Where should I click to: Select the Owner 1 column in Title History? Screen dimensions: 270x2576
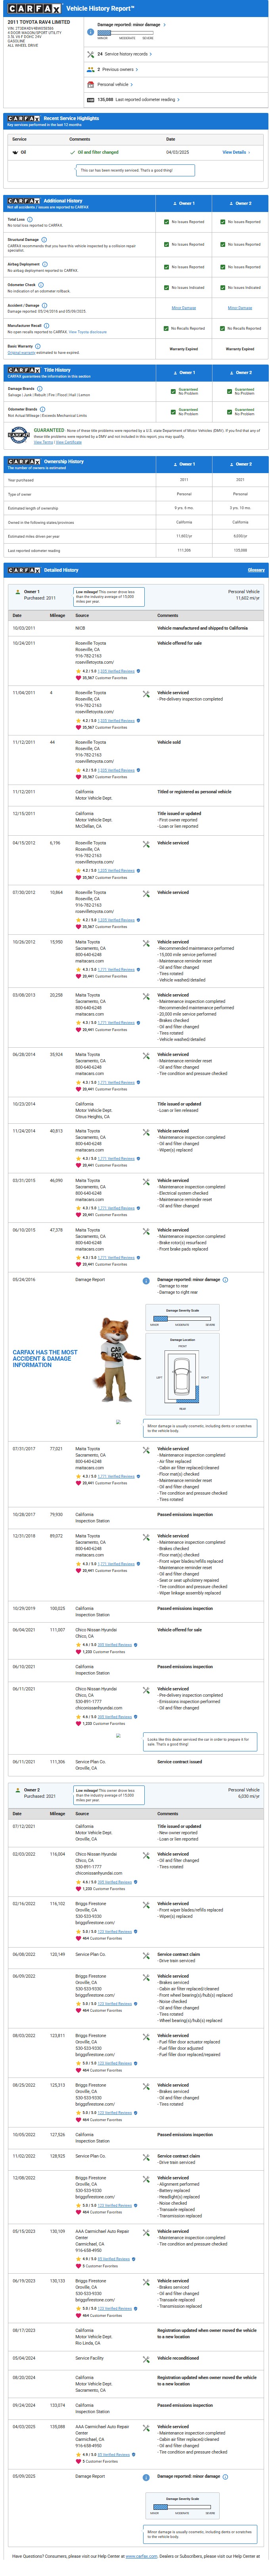184,372
